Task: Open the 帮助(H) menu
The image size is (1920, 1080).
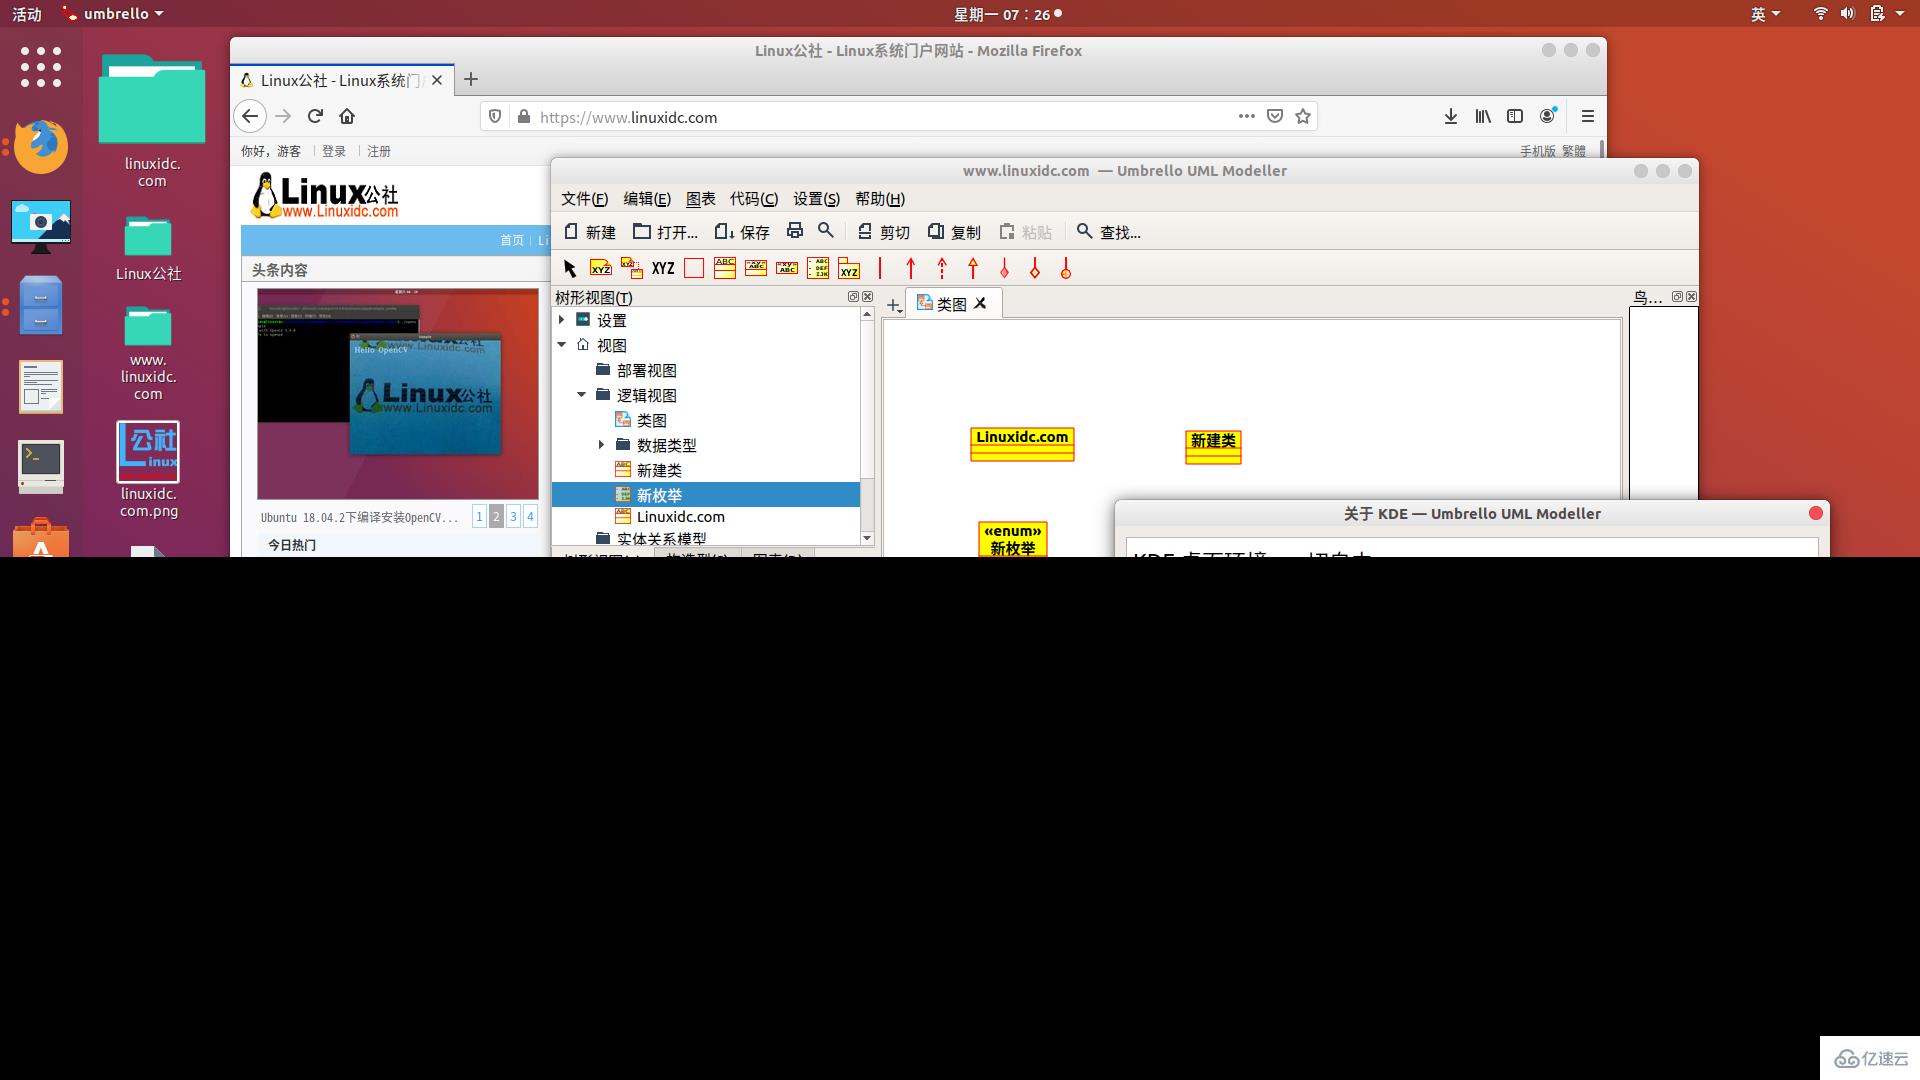Action: 880,199
